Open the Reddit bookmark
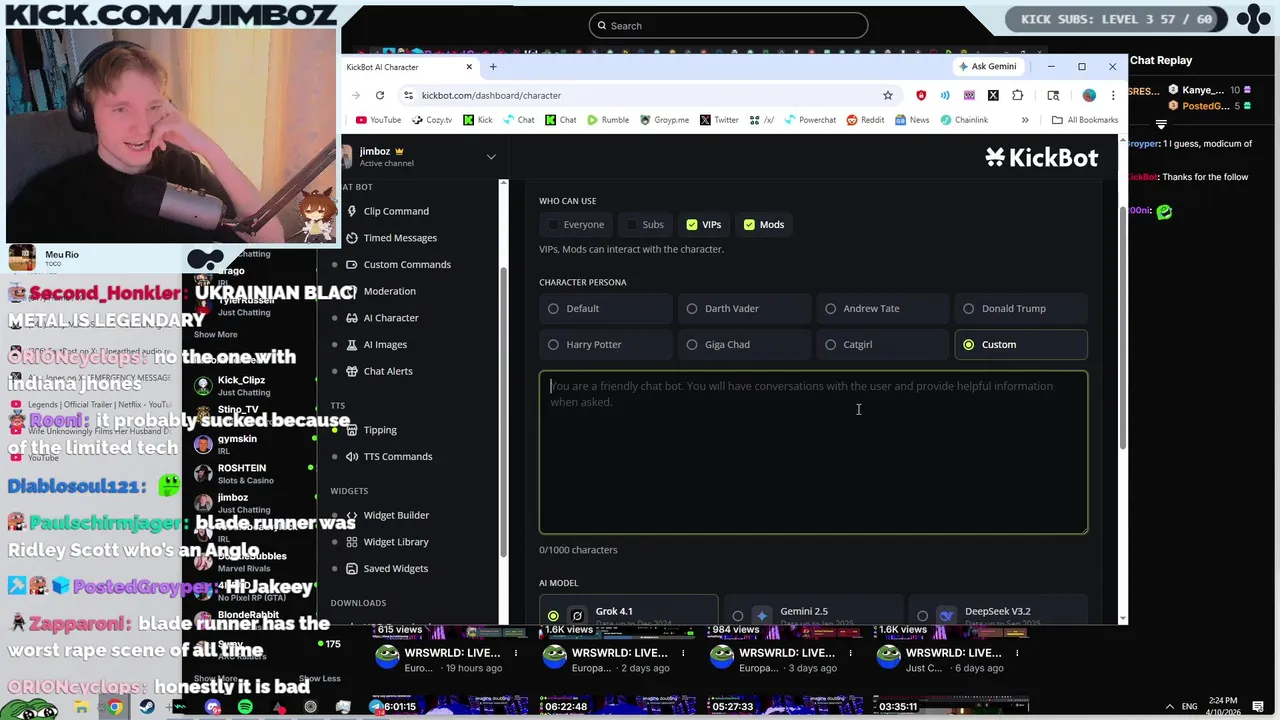Screen dimensions: 1280x720 pyautogui.click(x=866, y=120)
